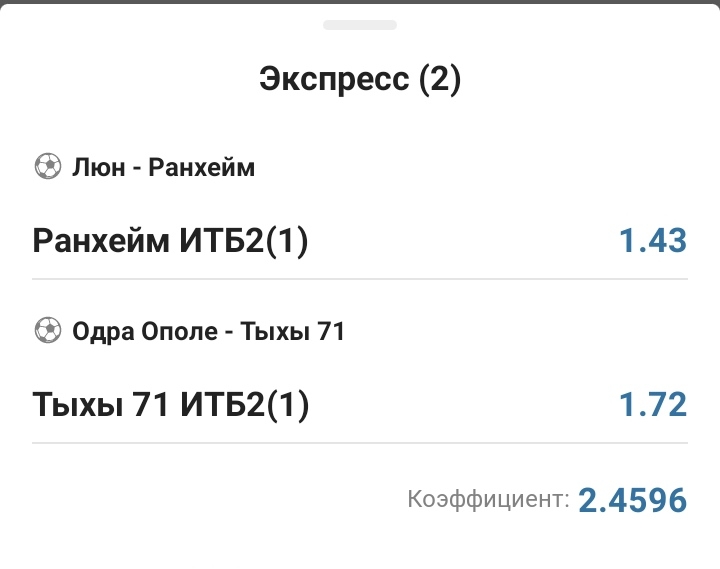This screenshot has height=569, width=720.
Task: Select Ранхейм in the Люн - Ранхейм match title
Action: [x=201, y=167]
